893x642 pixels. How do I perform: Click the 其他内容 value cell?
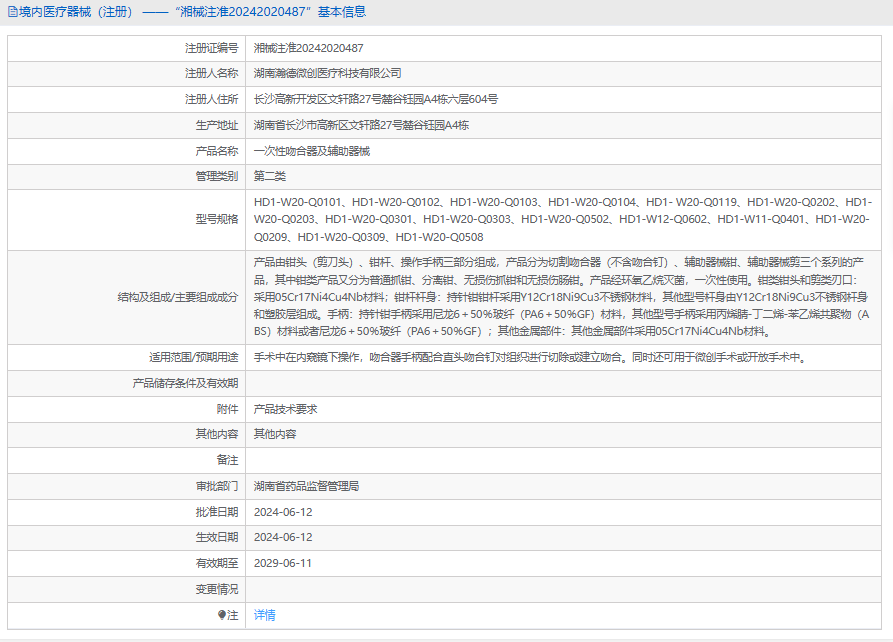(275, 434)
